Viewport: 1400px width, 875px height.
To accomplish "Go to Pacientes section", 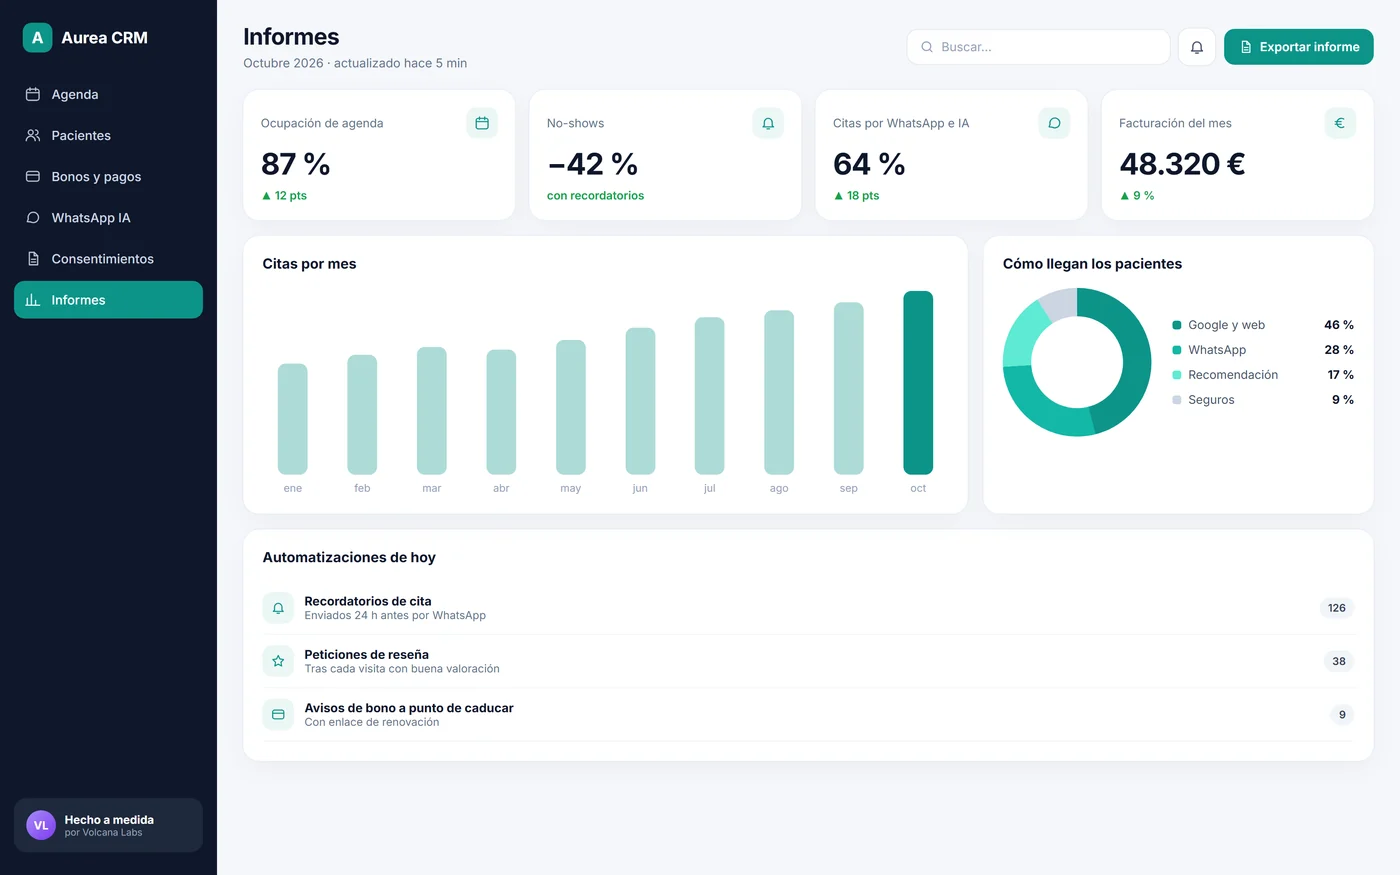I will (x=108, y=135).
